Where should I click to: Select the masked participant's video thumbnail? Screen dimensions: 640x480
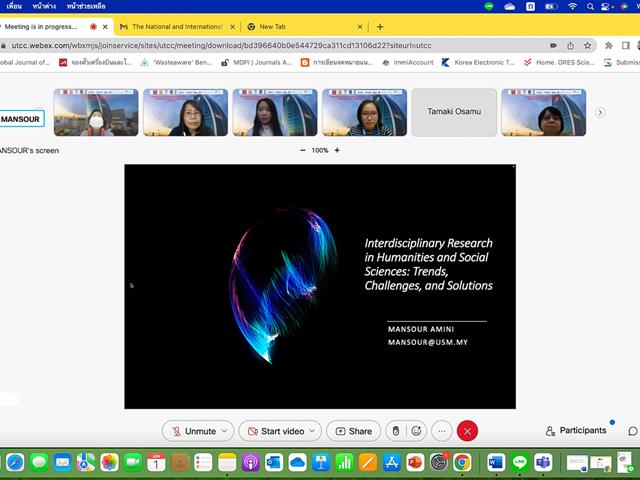pyautogui.click(x=96, y=112)
